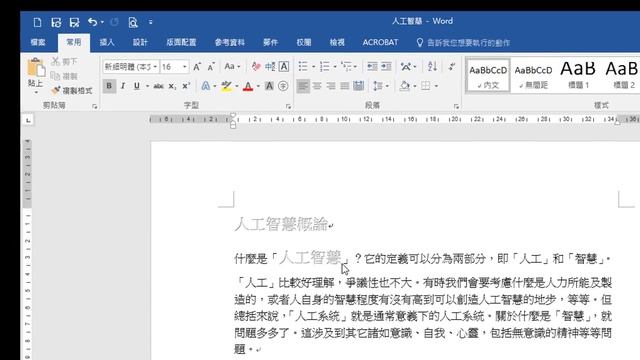Click the Cut button

64,61
